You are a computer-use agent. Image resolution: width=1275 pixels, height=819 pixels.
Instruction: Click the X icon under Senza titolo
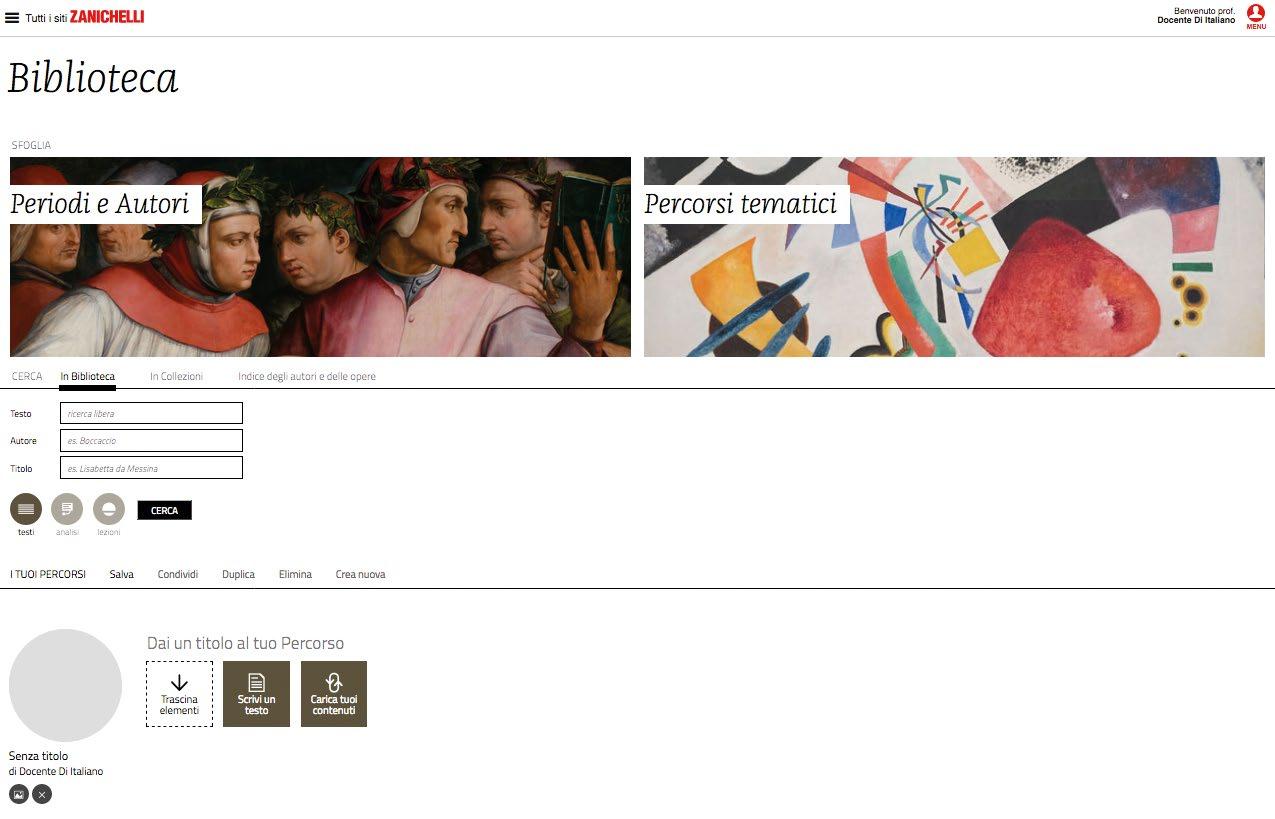point(42,794)
